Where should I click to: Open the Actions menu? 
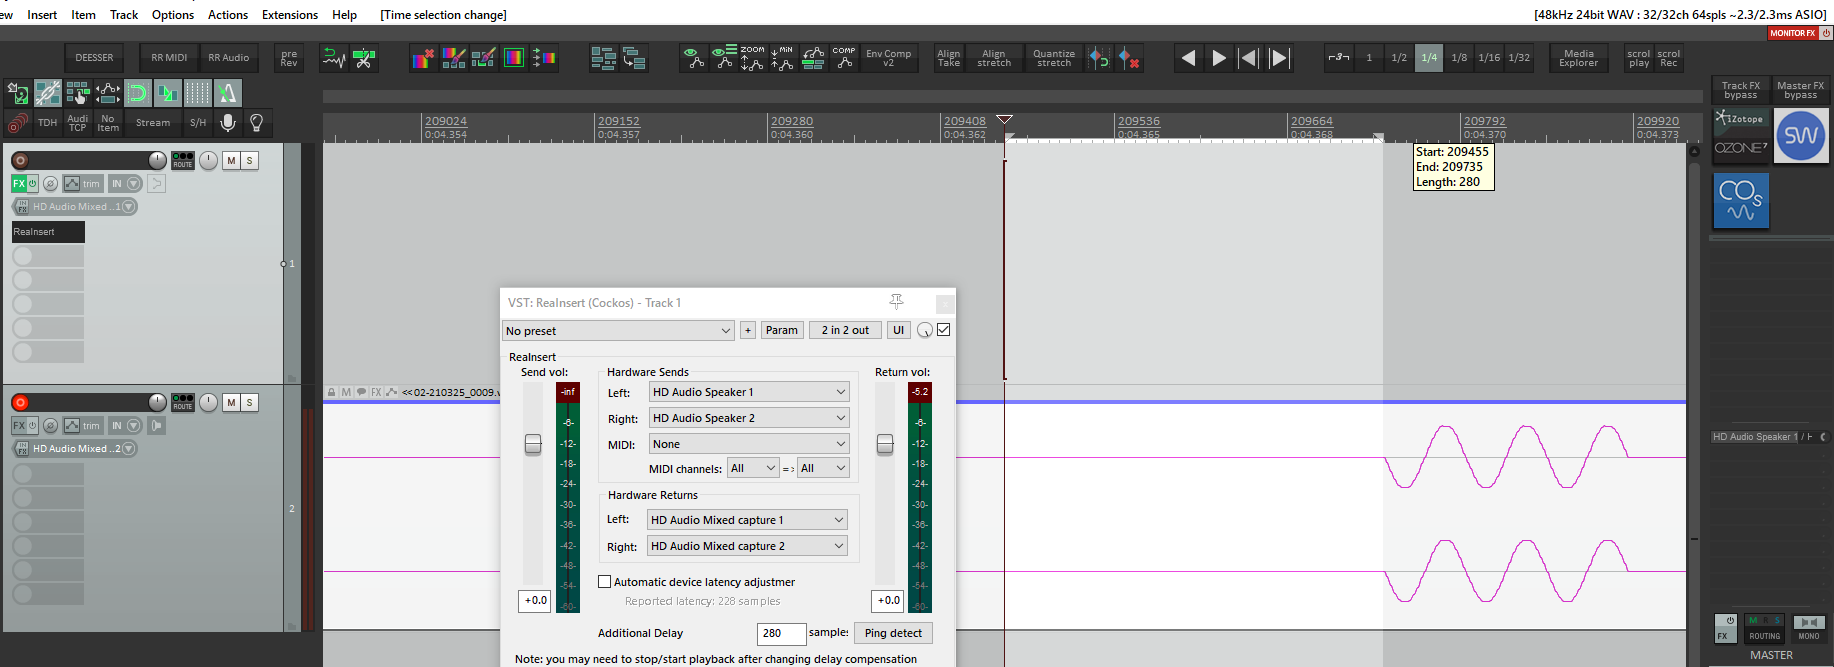point(228,15)
